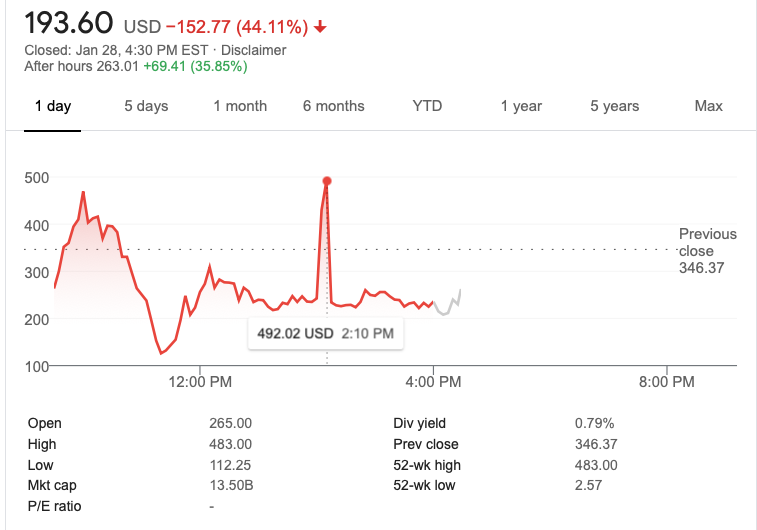Select the Max range tab
This screenshot has height=530, width=757.
tap(708, 106)
